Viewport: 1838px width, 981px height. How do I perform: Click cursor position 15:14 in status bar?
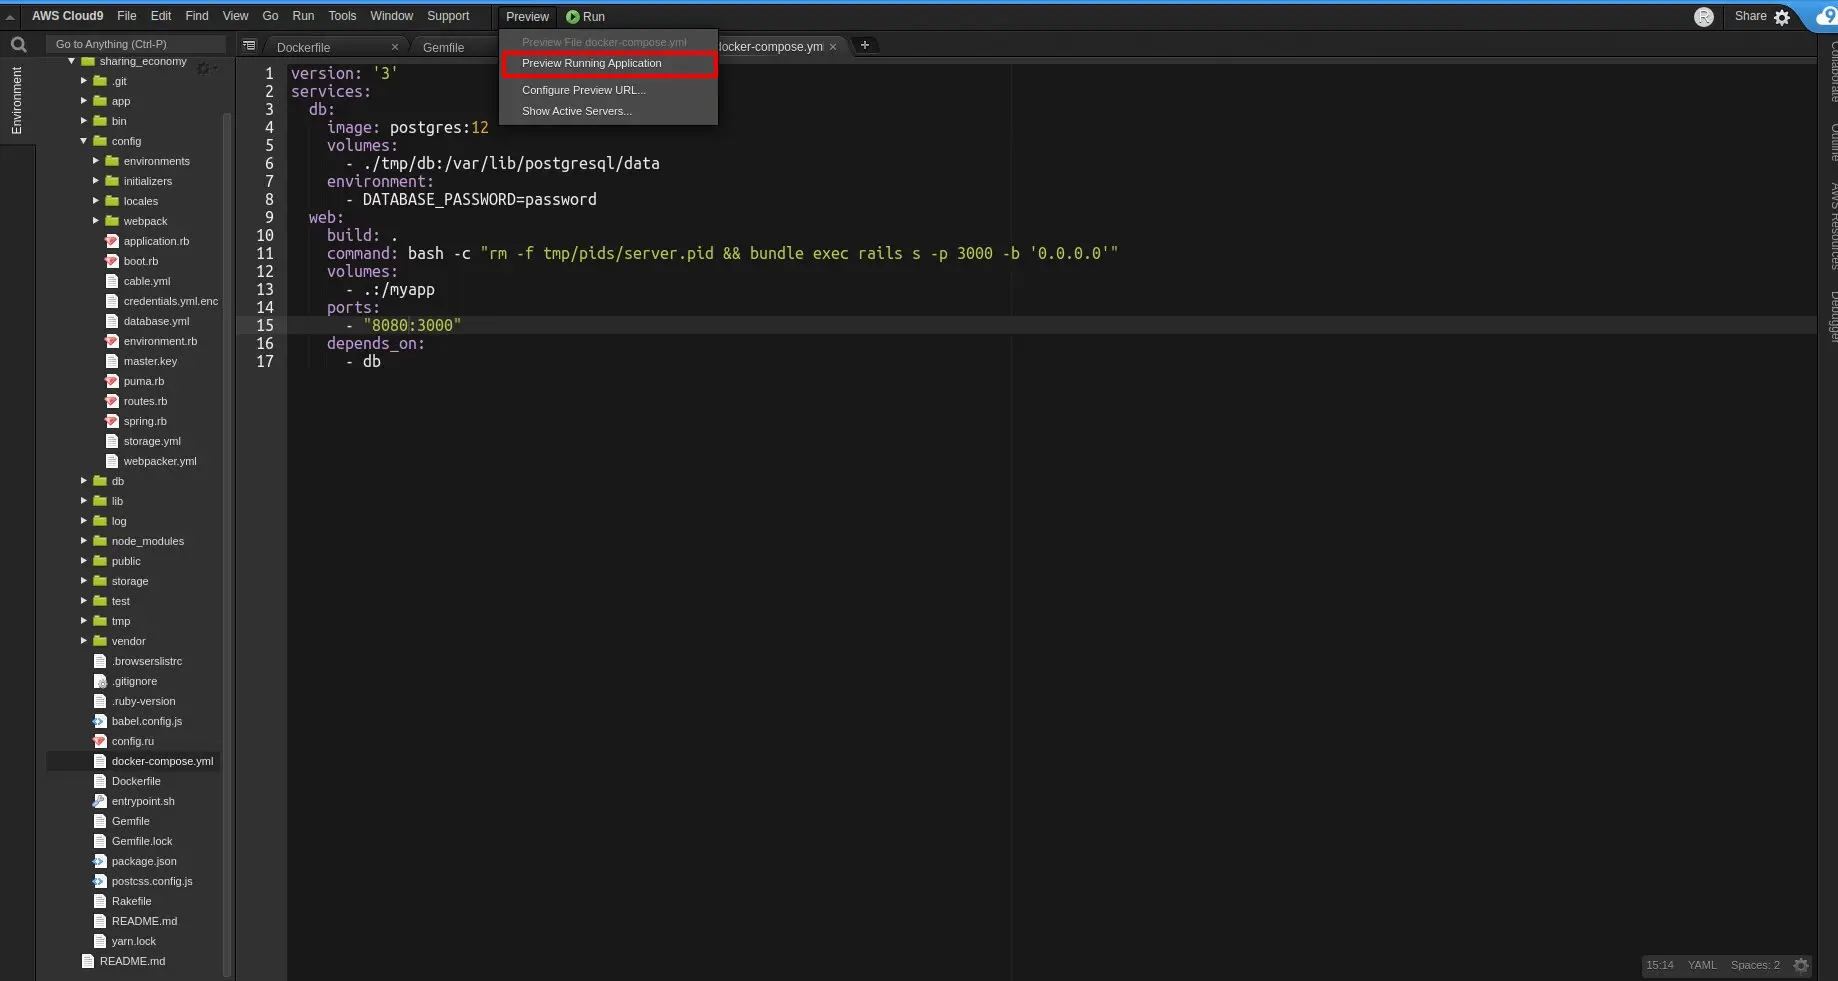(x=1660, y=965)
